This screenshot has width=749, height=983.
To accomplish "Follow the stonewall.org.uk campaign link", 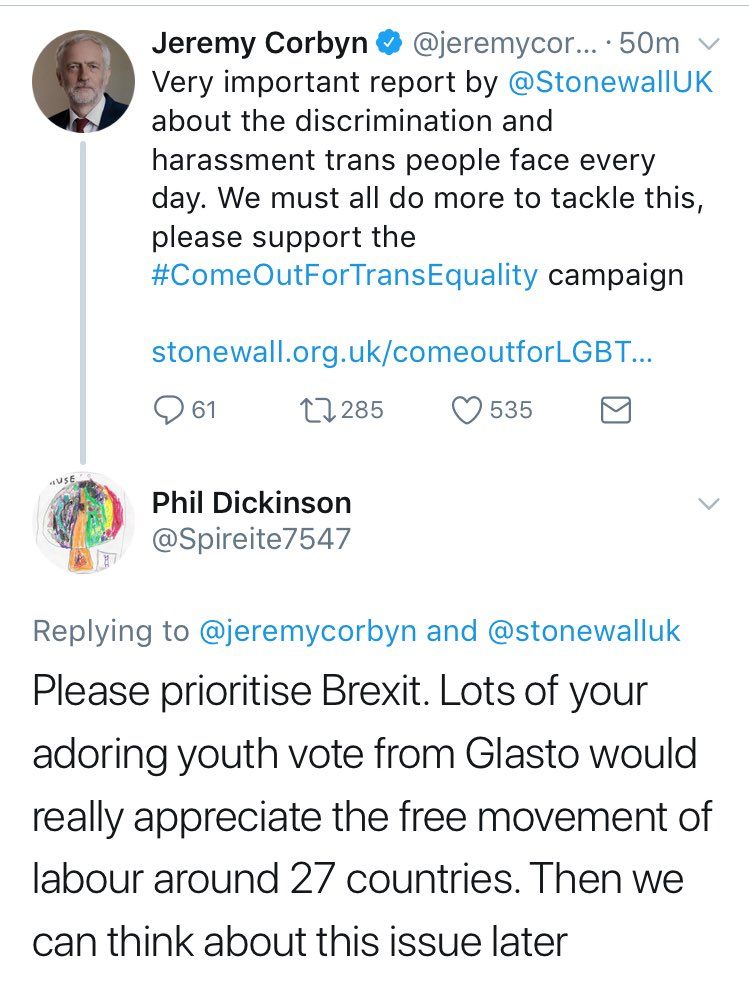I will tap(401, 353).
